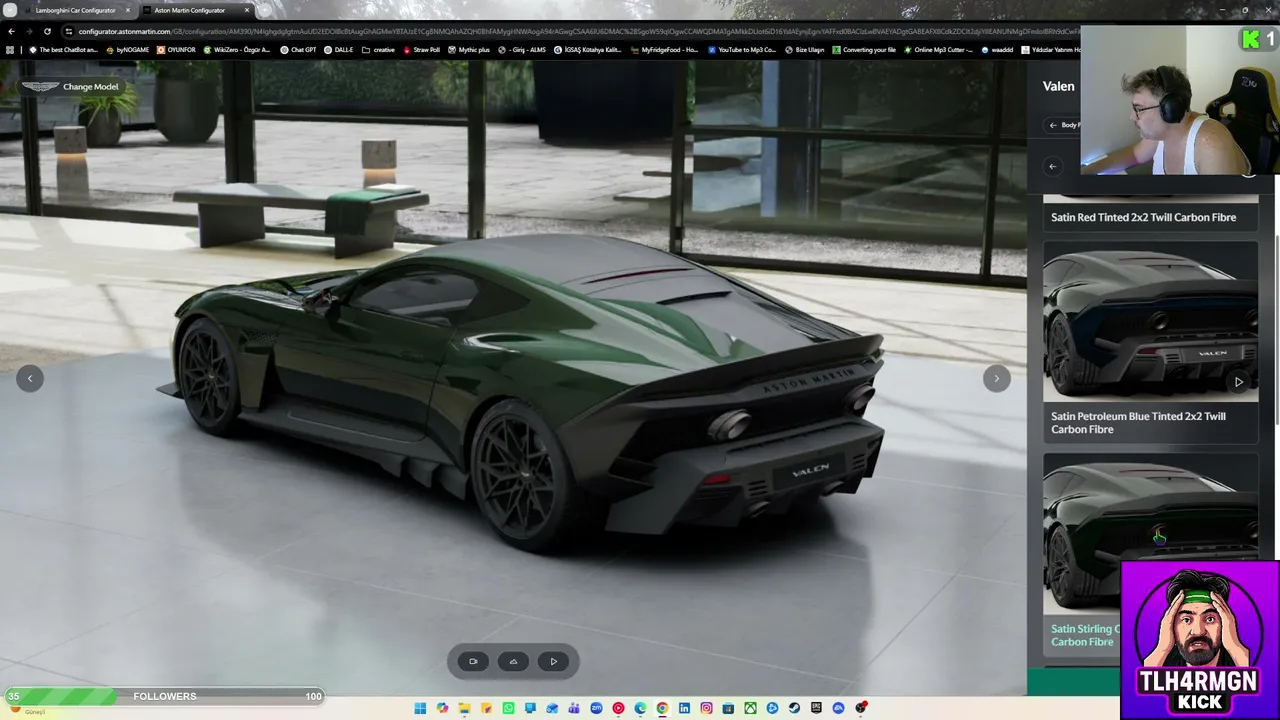
Task: Choose the Satin Petroleum Blue carbon fibre thumbnail
Action: tap(1150, 321)
